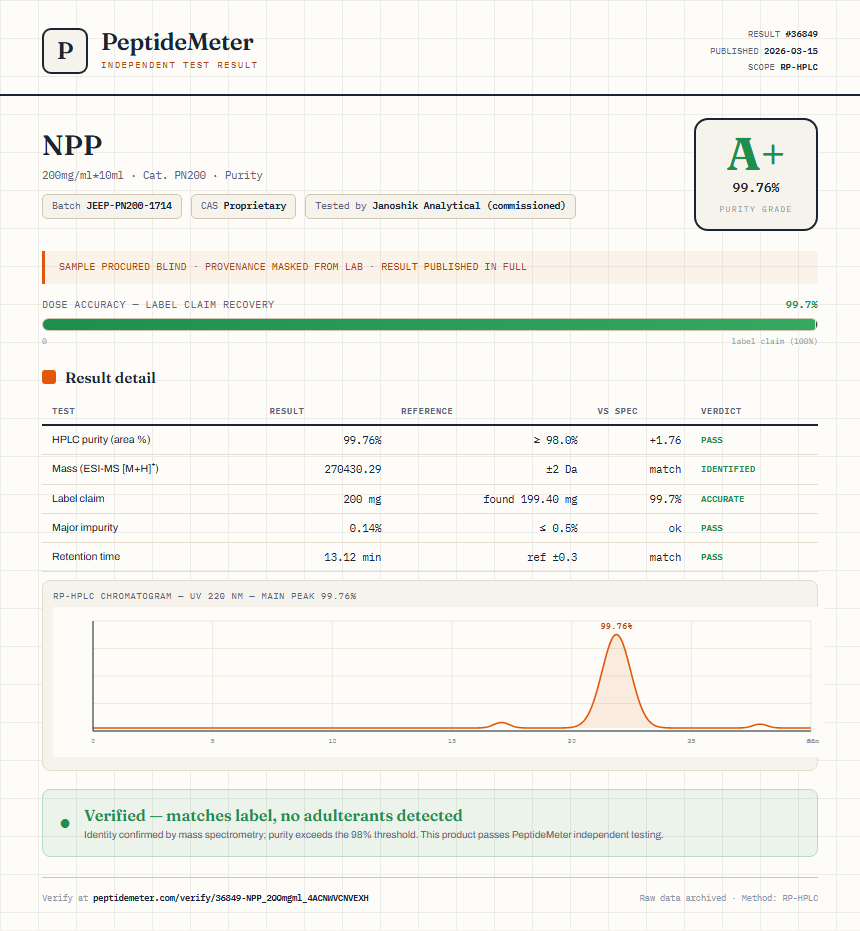Select the Major impurity row label
Screen dimensions: 860x931
click(x=85, y=527)
